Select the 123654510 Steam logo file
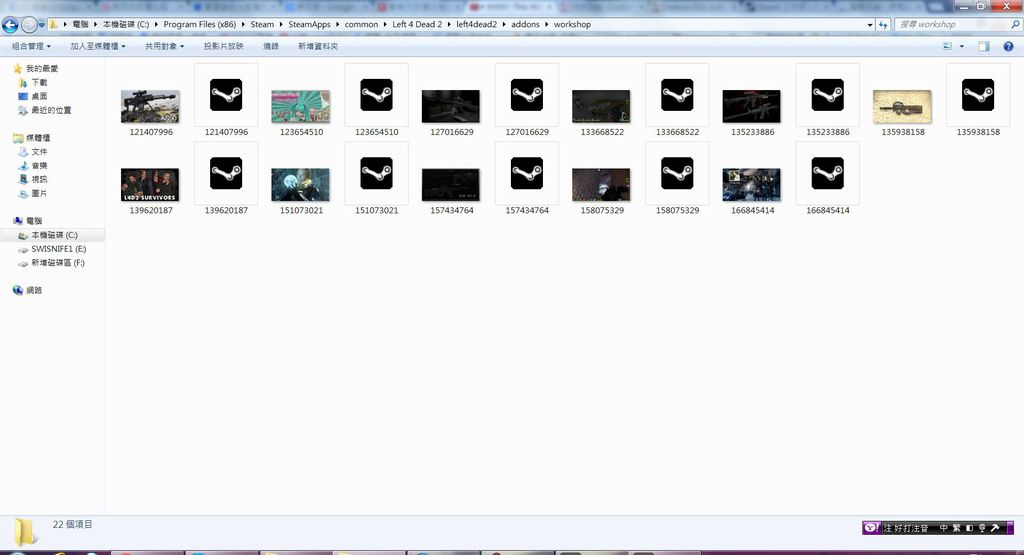1024x555 pixels. pyautogui.click(x=377, y=95)
